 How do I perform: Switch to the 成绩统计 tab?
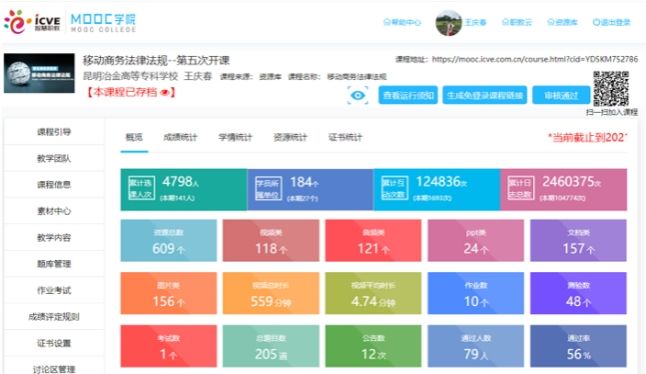tap(180, 137)
